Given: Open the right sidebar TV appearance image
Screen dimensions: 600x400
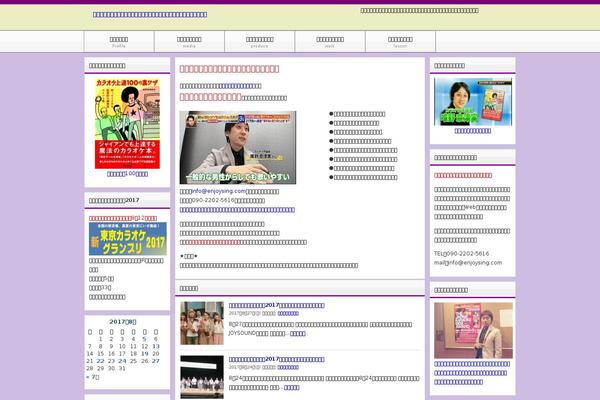Looking at the screenshot, I should point(473,102).
